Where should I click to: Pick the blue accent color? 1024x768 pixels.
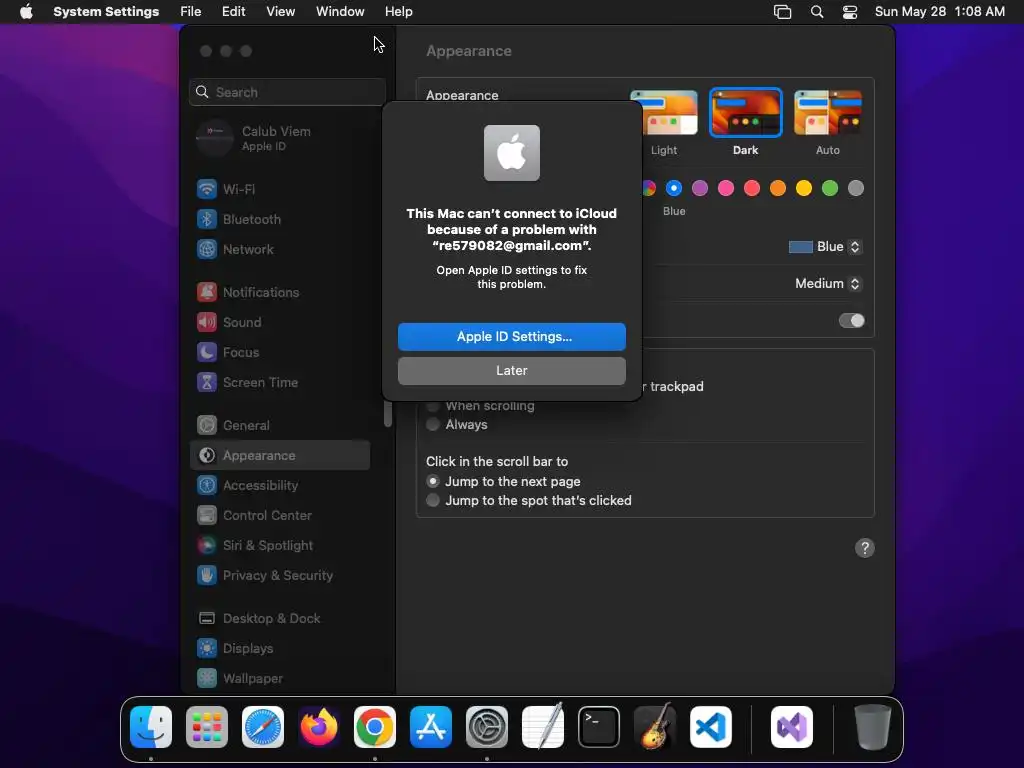[674, 189]
